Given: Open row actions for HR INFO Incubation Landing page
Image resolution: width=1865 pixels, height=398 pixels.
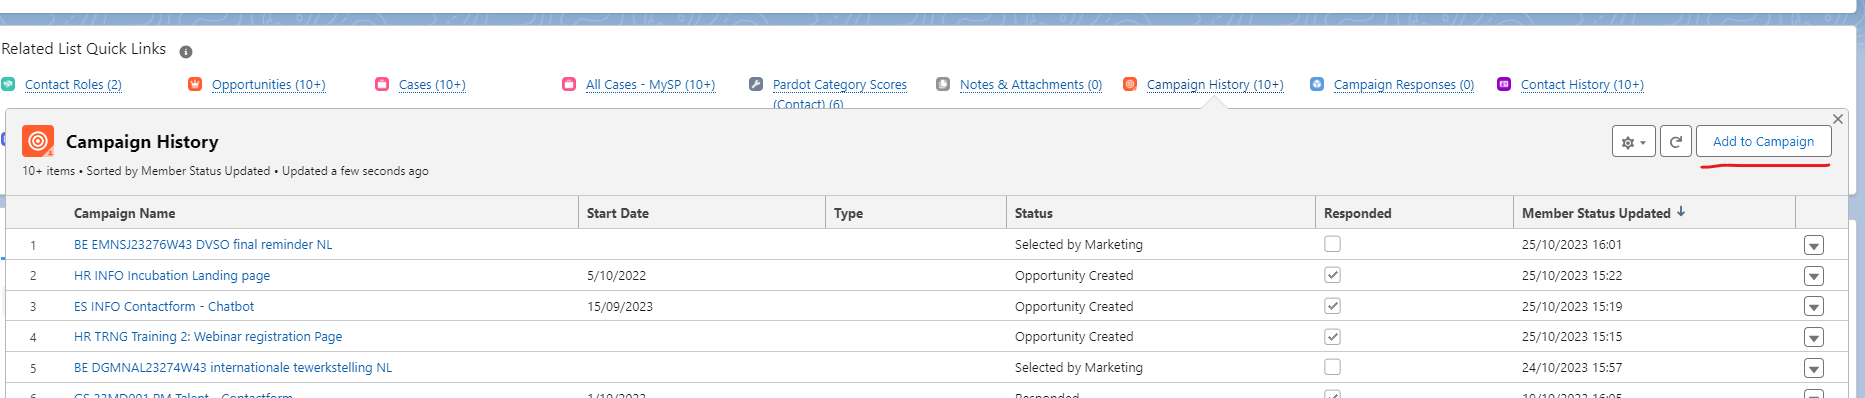Looking at the screenshot, I should tap(1814, 276).
